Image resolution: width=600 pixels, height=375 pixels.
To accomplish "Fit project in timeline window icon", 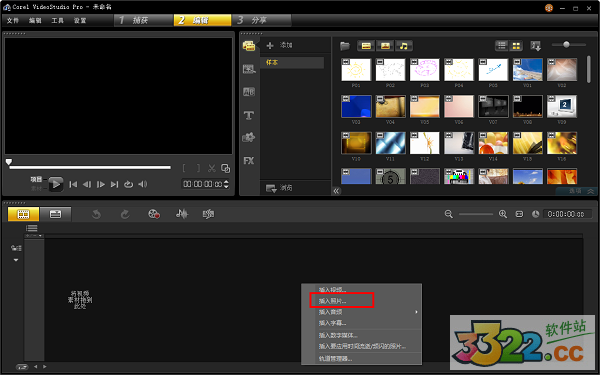I will pos(519,214).
